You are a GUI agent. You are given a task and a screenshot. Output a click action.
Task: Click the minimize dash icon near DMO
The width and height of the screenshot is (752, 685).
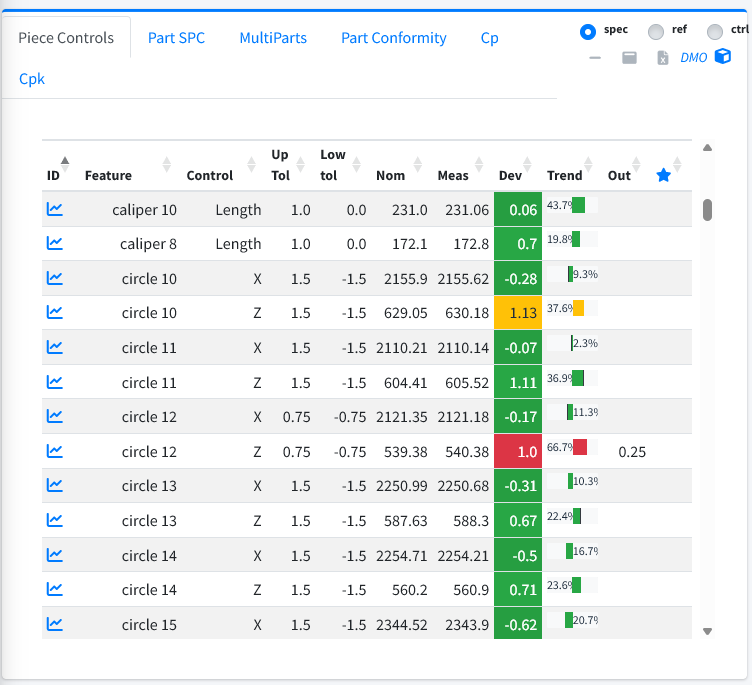pos(595,58)
